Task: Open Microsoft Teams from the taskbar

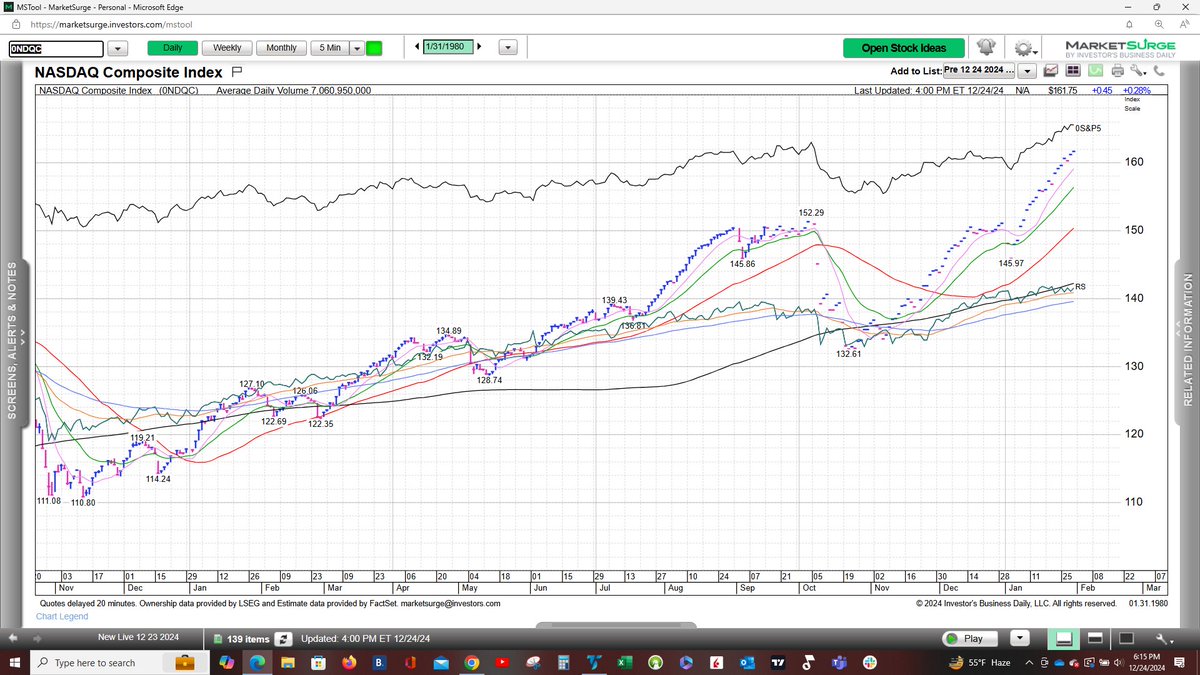Action: (x=838, y=663)
